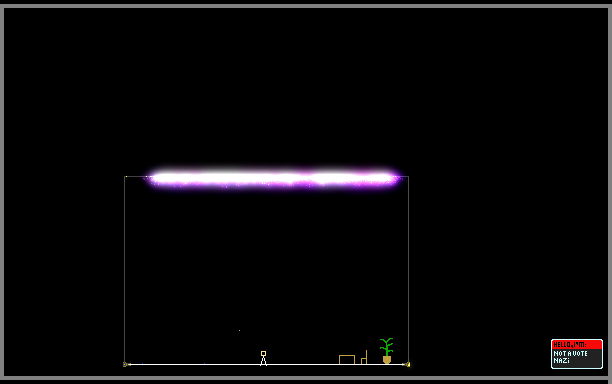Click the emitter at floor's left end
The width and height of the screenshot is (612, 384).
[126, 364]
